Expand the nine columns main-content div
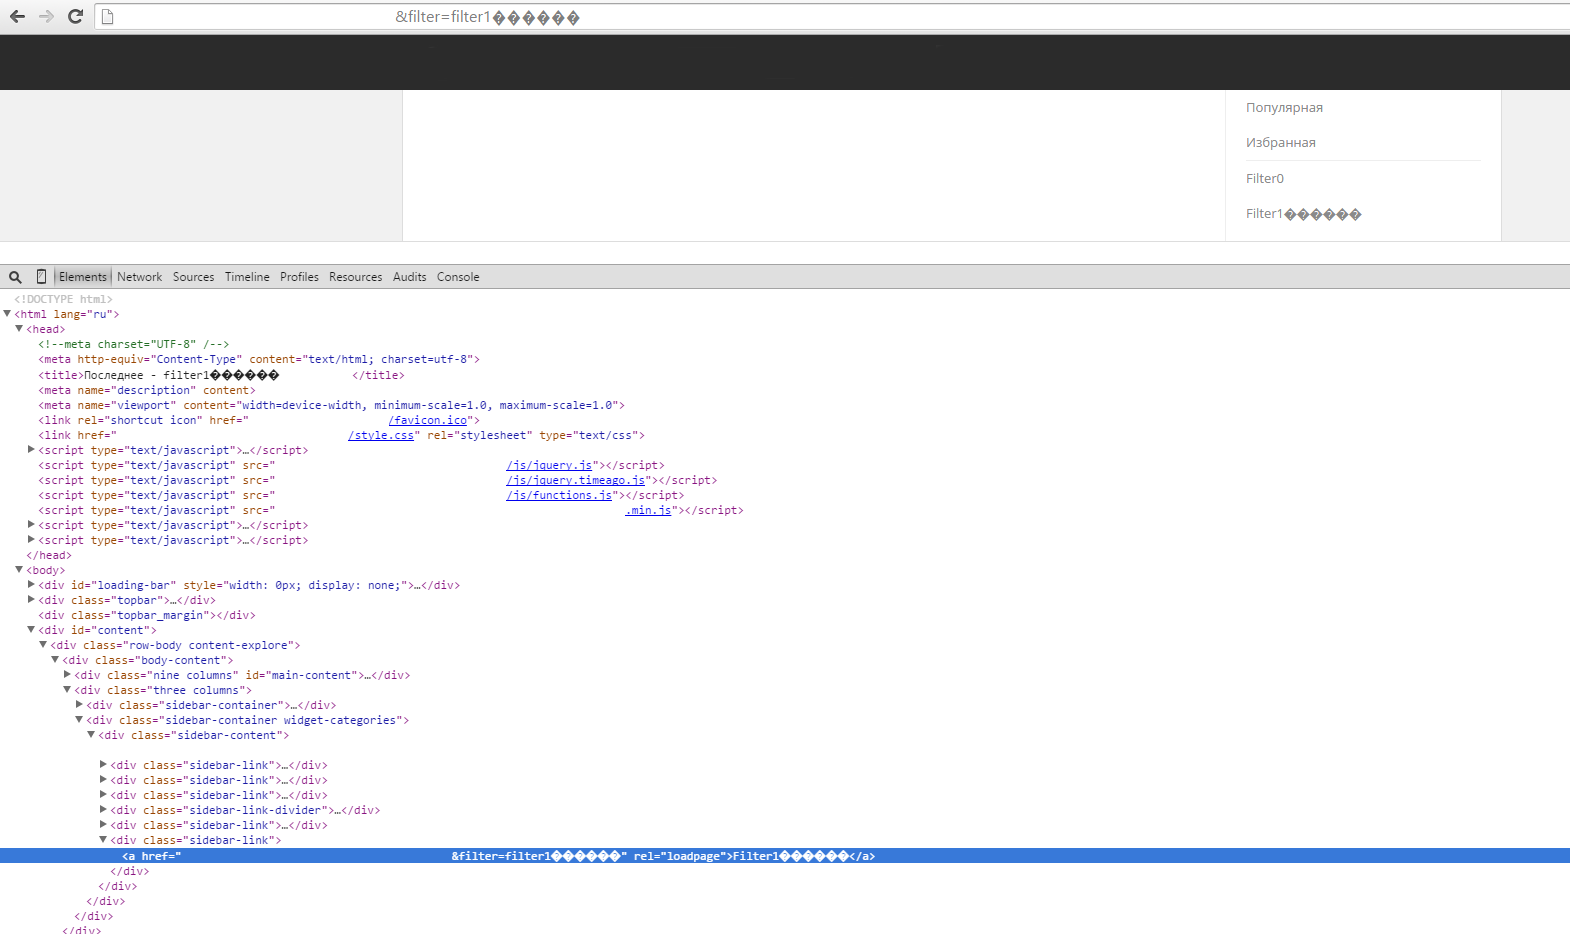 pos(67,675)
